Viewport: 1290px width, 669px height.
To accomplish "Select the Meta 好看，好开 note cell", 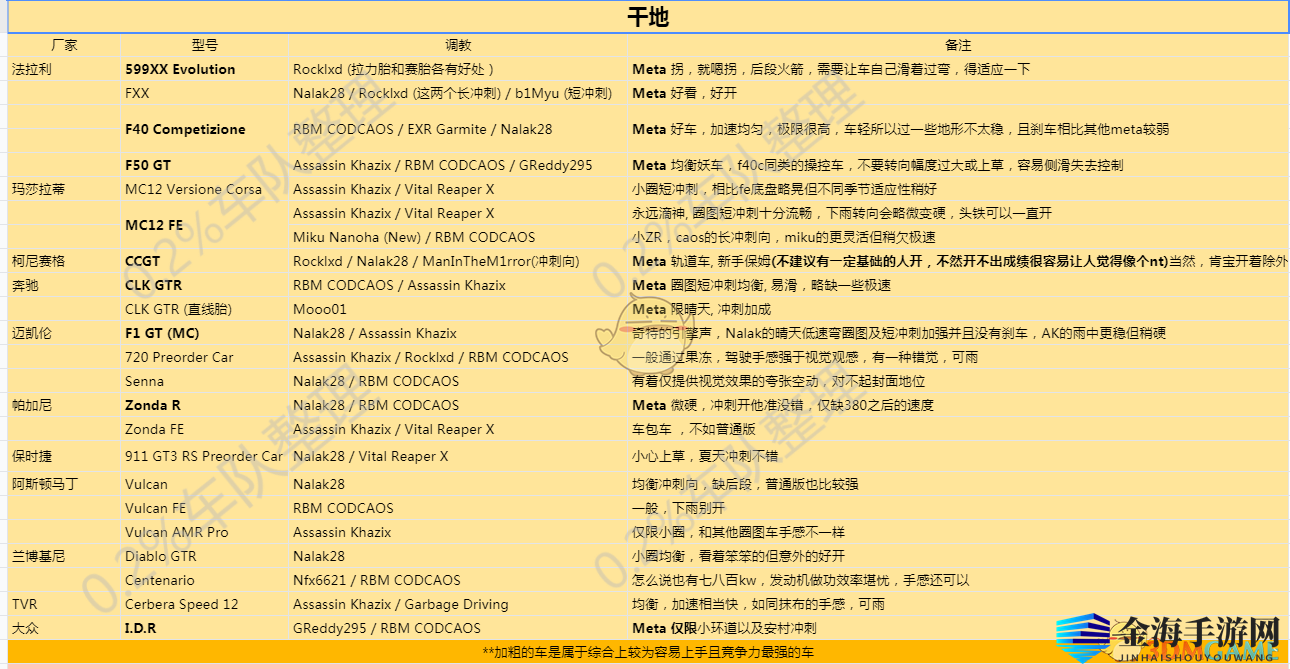I will pyautogui.click(x=958, y=93).
